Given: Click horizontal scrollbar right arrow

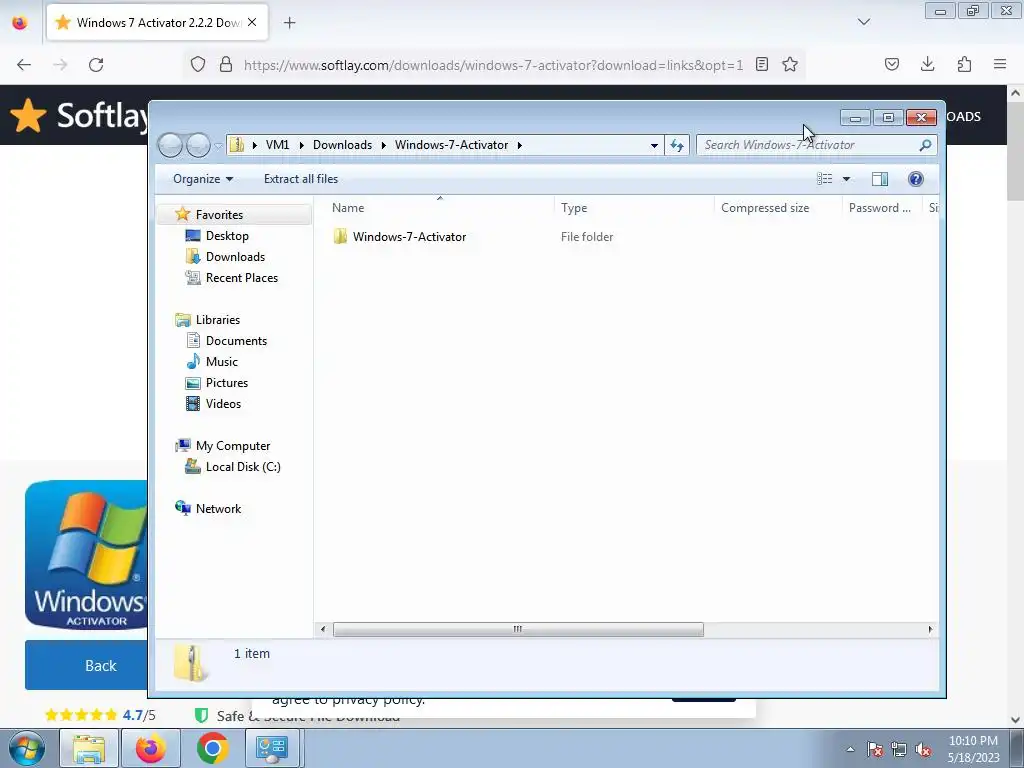Looking at the screenshot, I should (x=930, y=630).
